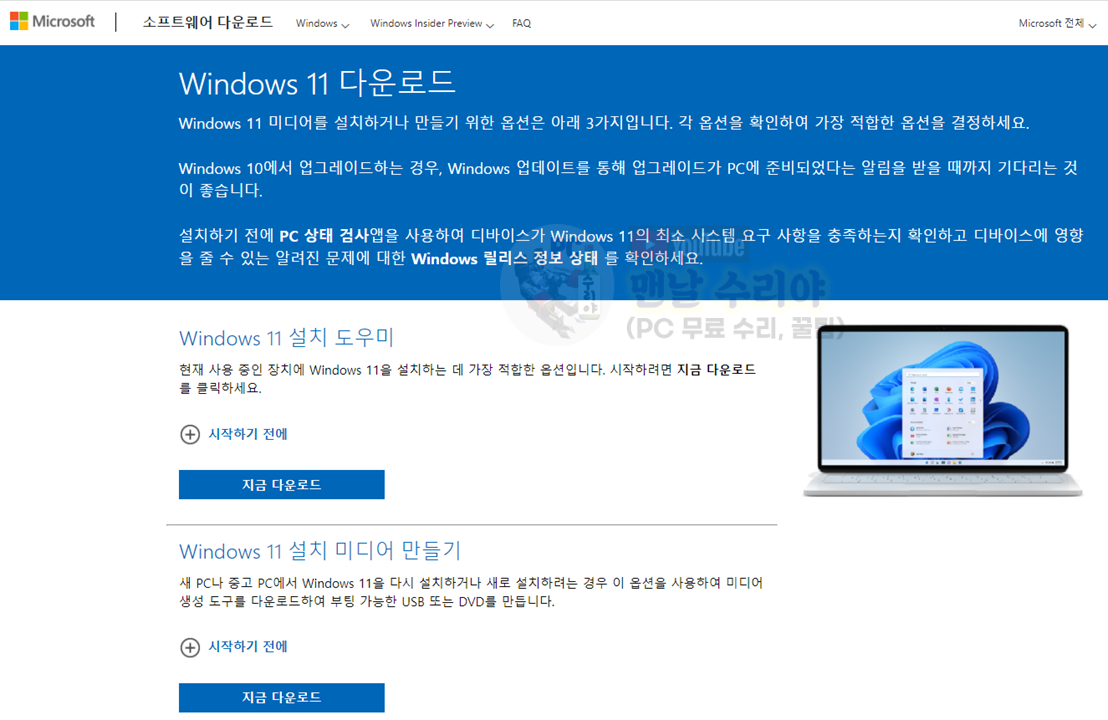This screenshot has width=1108, height=720.
Task: Download Windows 11 설치 도우미 now
Action: click(x=281, y=485)
